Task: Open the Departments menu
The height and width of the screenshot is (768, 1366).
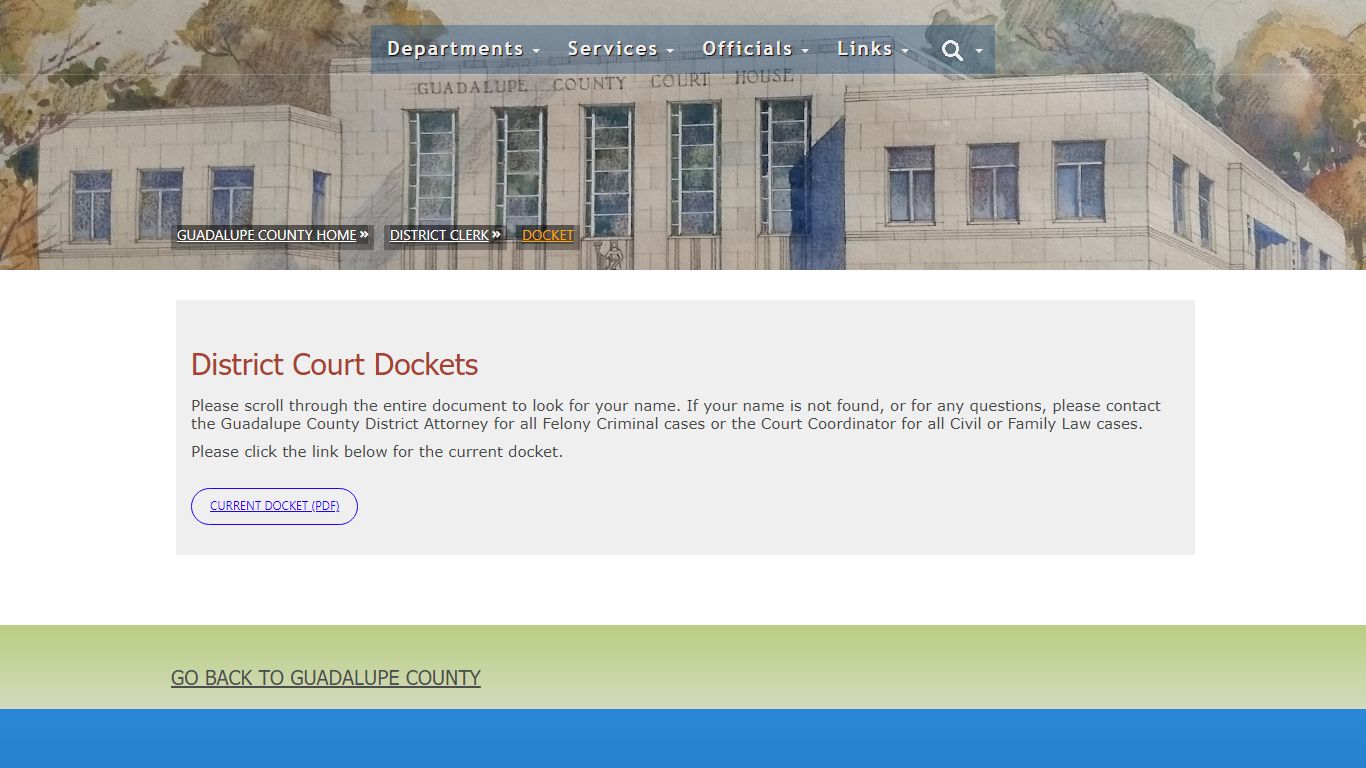Action: point(463,49)
